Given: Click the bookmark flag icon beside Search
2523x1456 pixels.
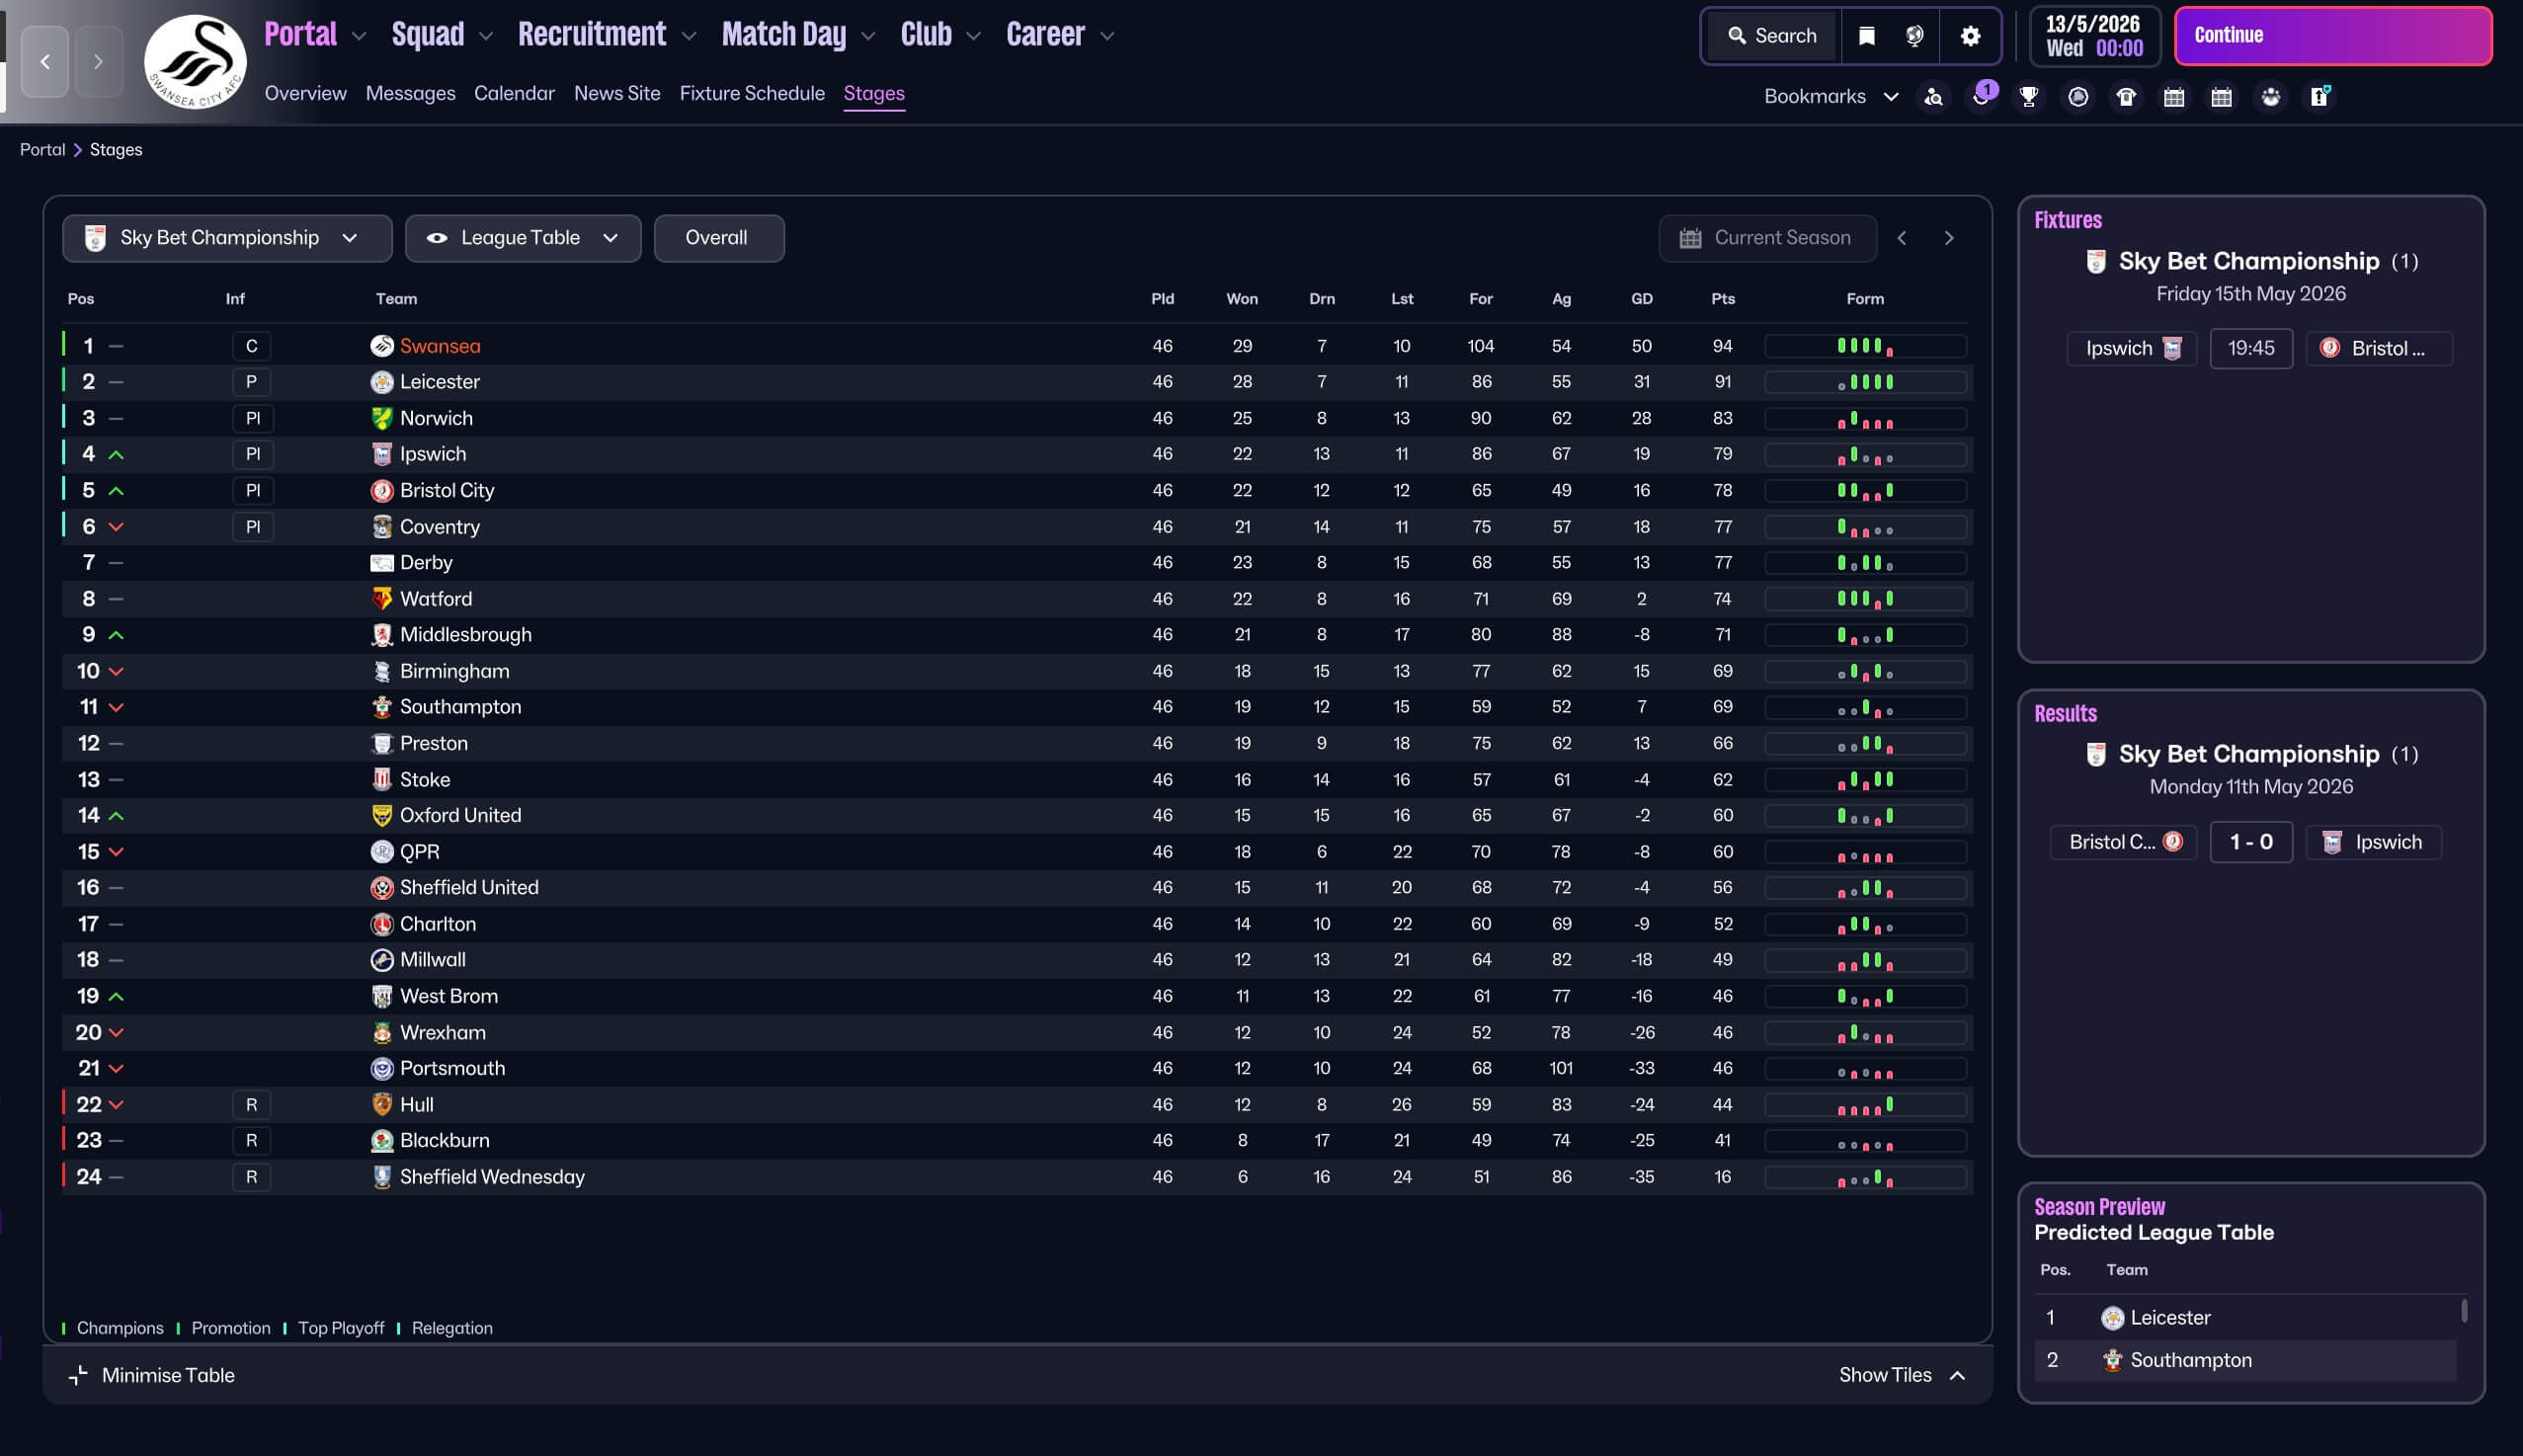Looking at the screenshot, I should point(1866,36).
